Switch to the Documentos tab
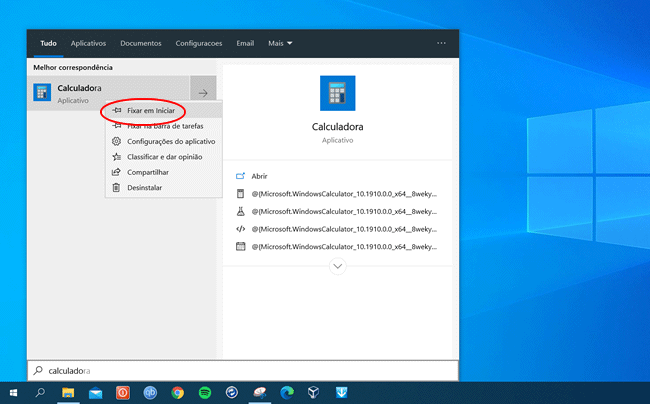This screenshot has height=404, width=650. (x=140, y=43)
